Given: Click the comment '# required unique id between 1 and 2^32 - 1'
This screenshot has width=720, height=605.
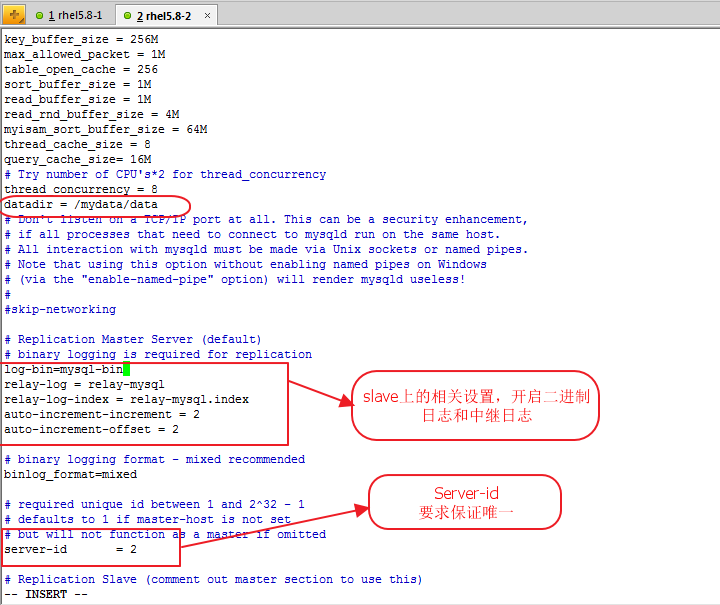Looking at the screenshot, I should click(x=154, y=505).
